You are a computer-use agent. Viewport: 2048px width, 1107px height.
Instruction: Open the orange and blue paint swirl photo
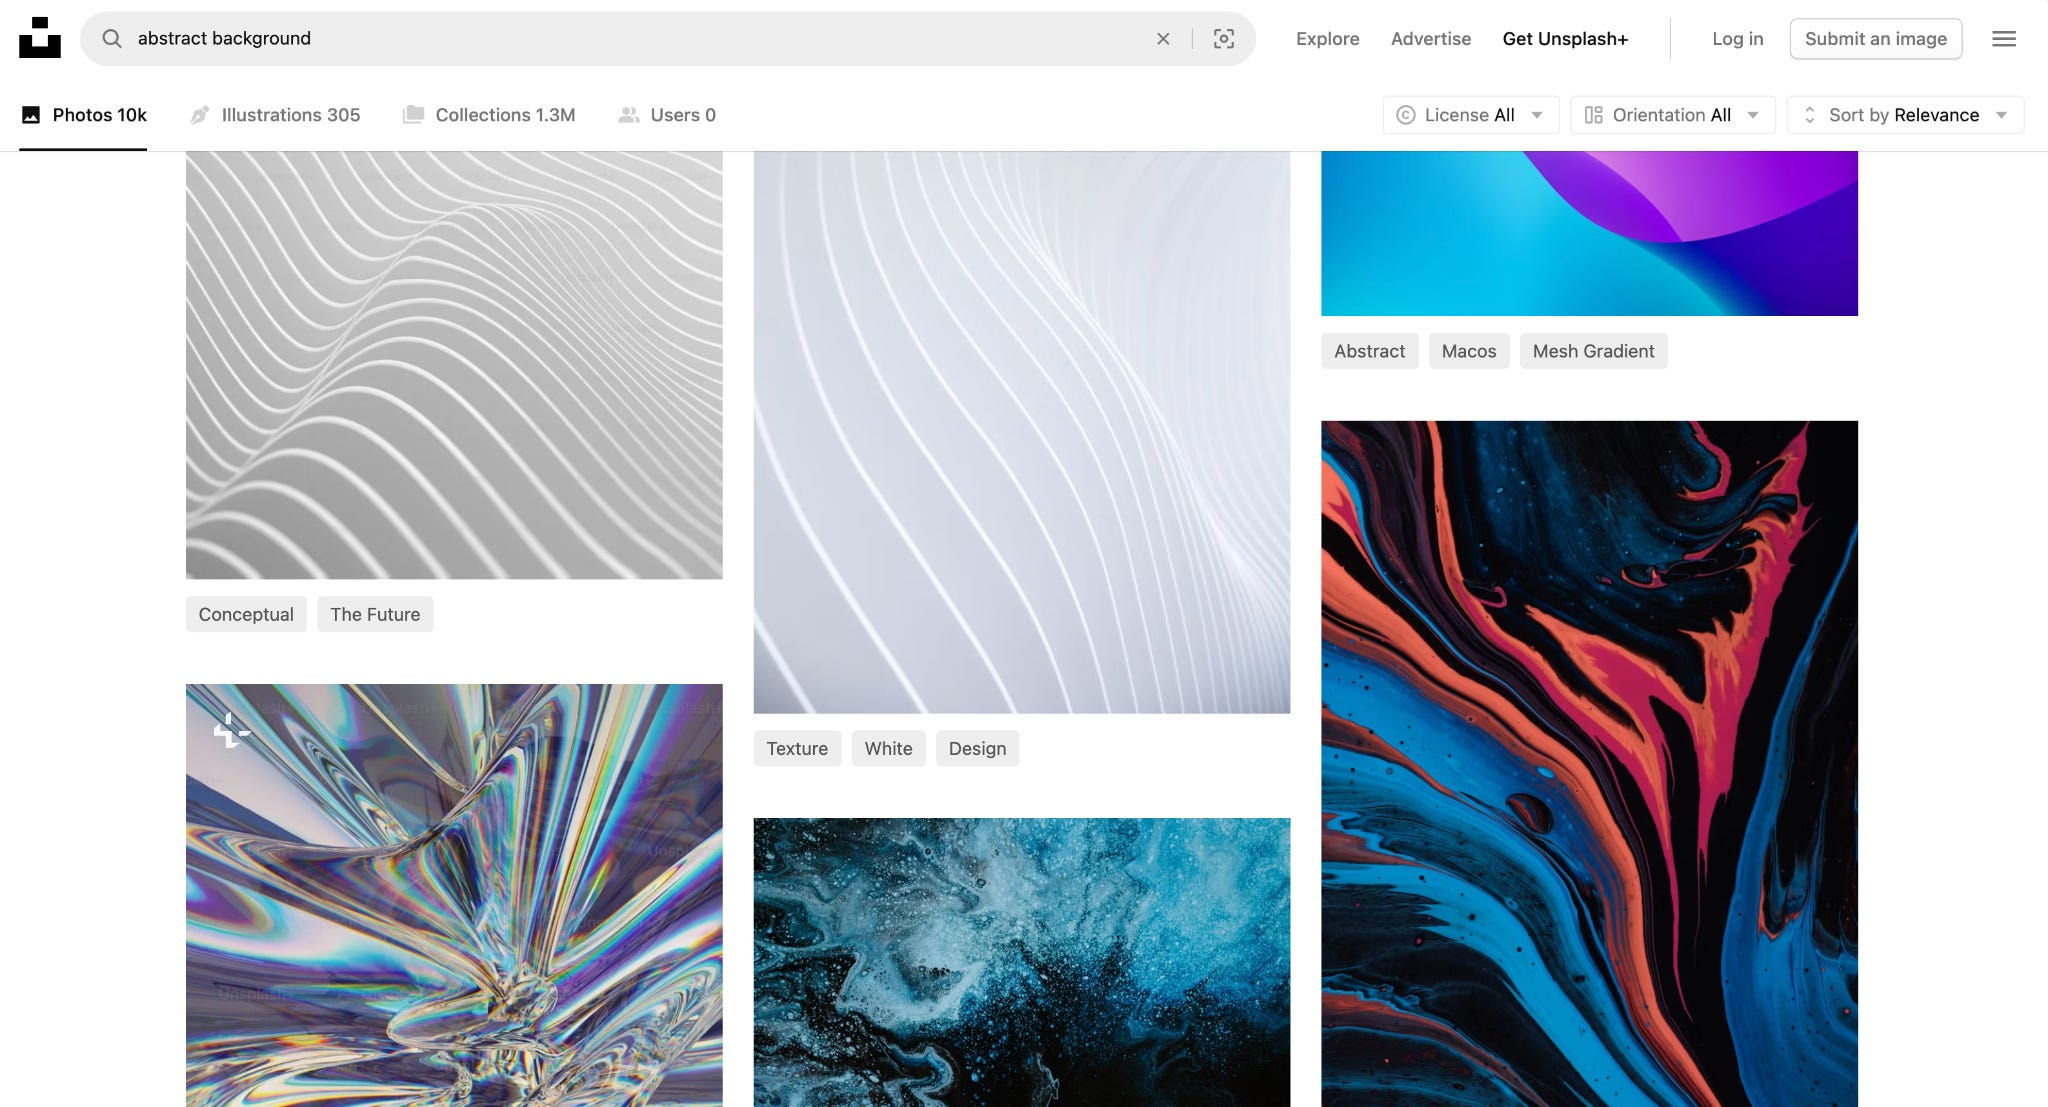pos(1589,760)
